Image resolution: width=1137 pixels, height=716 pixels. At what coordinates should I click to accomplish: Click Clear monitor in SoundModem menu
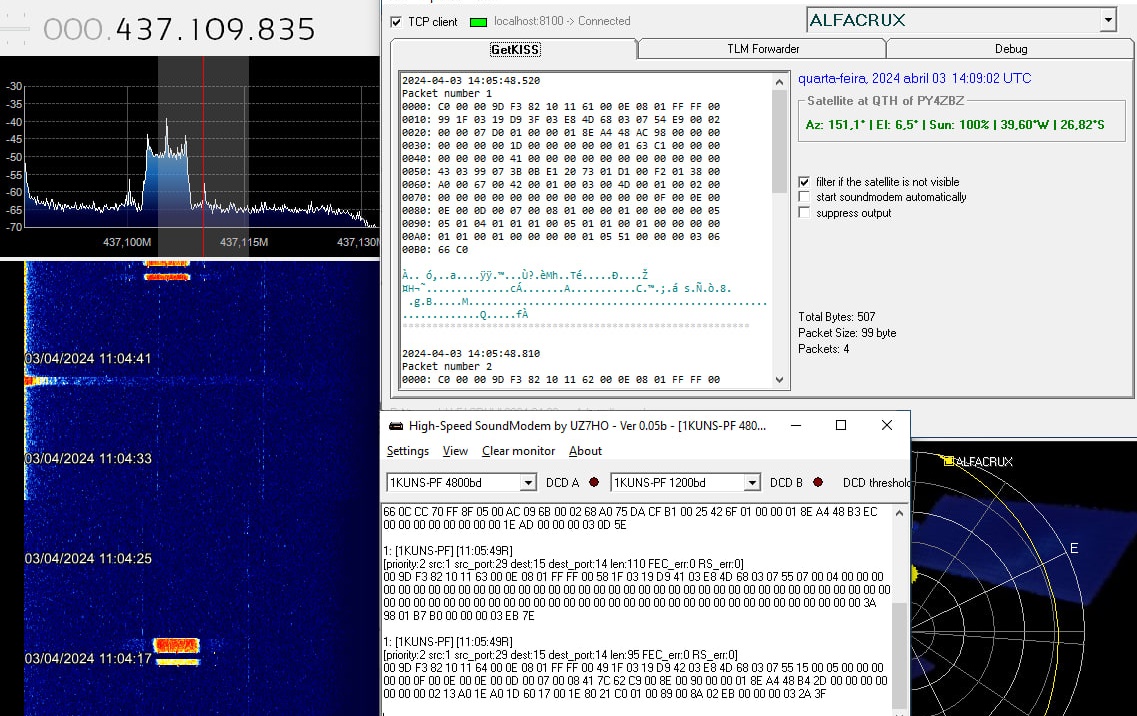(518, 451)
